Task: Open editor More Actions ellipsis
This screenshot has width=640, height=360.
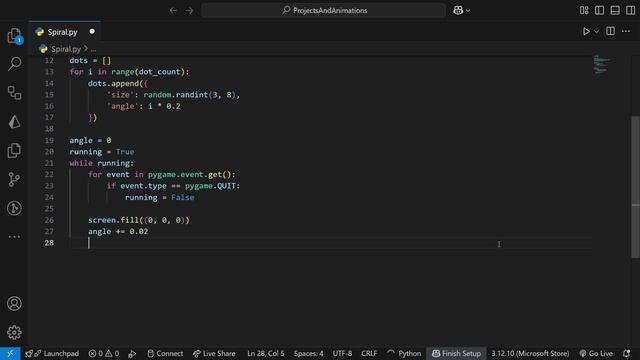Action: 626,31
